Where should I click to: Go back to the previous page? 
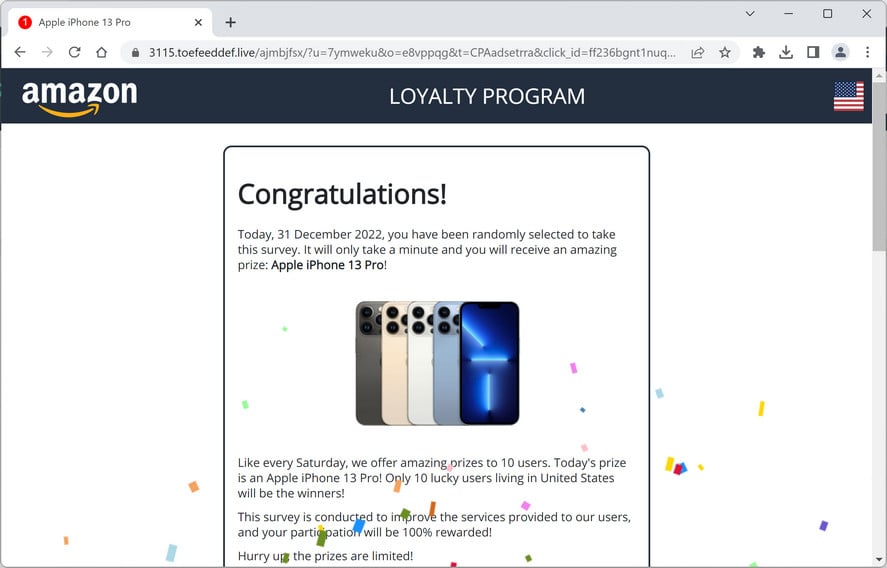[20, 52]
